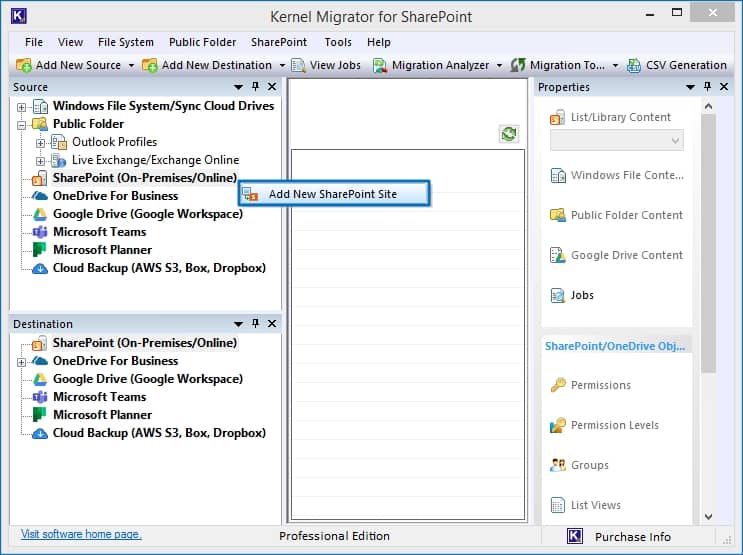Click the Groups people icon

click(558, 465)
